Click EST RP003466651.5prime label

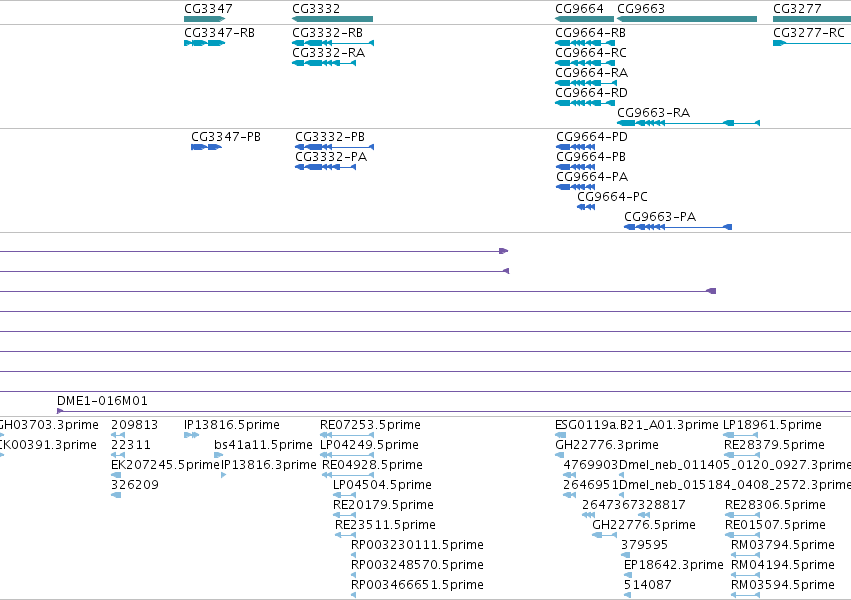coord(417,585)
